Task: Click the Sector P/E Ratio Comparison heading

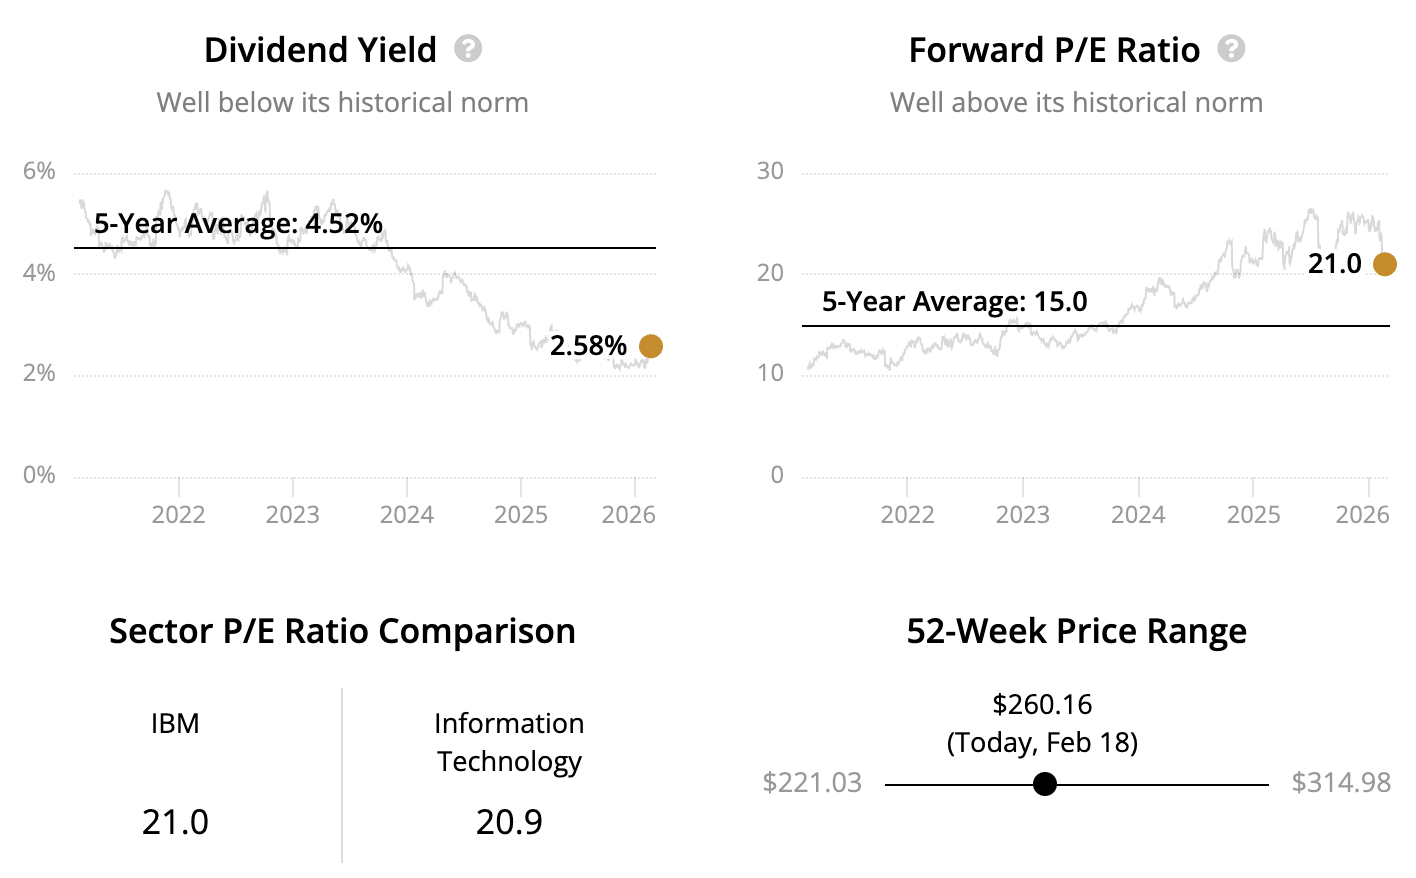Action: tap(342, 631)
